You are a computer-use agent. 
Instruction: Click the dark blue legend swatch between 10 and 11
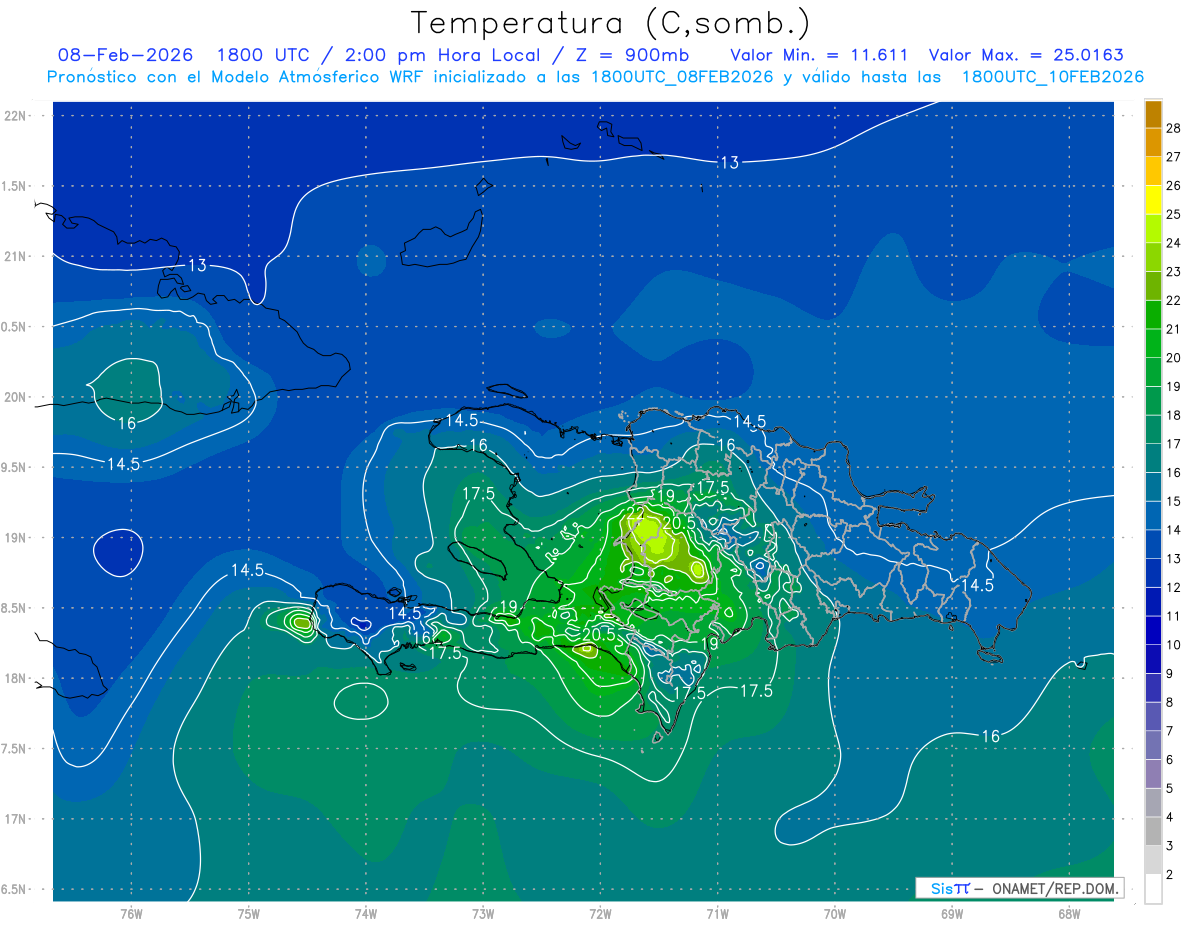pos(1153,631)
